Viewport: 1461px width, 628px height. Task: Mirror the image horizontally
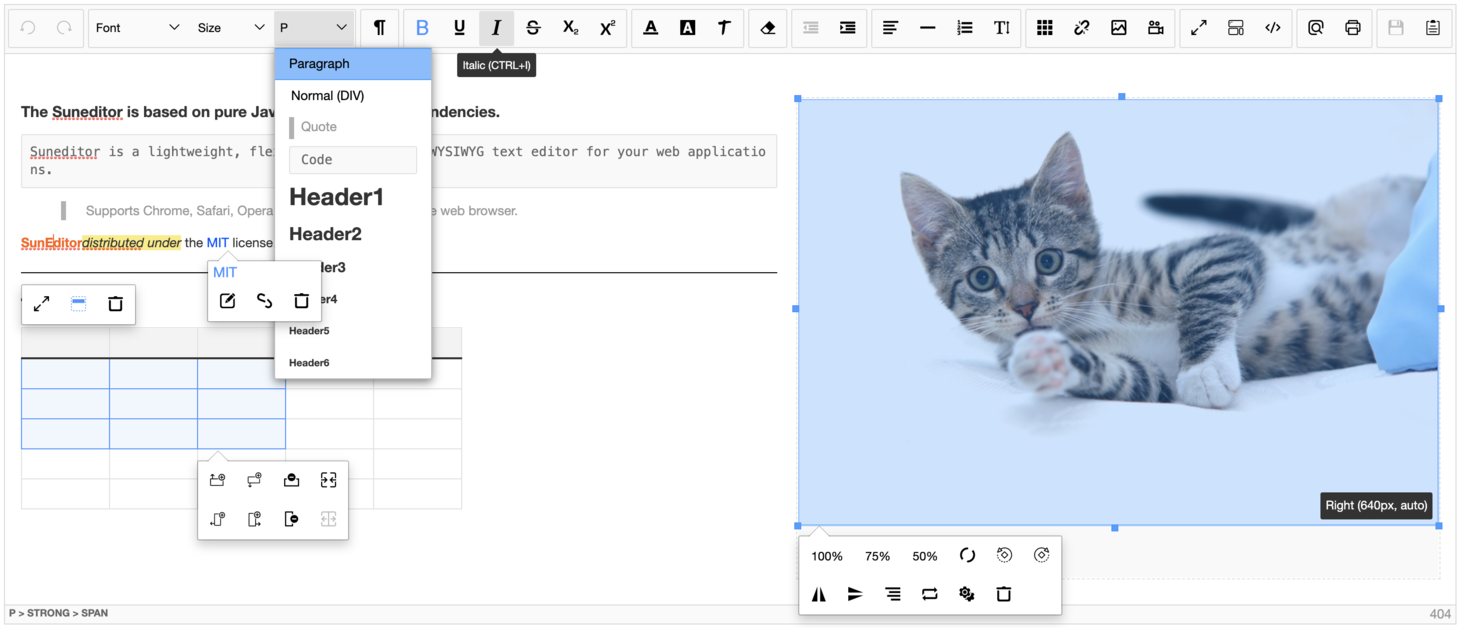tap(819, 594)
